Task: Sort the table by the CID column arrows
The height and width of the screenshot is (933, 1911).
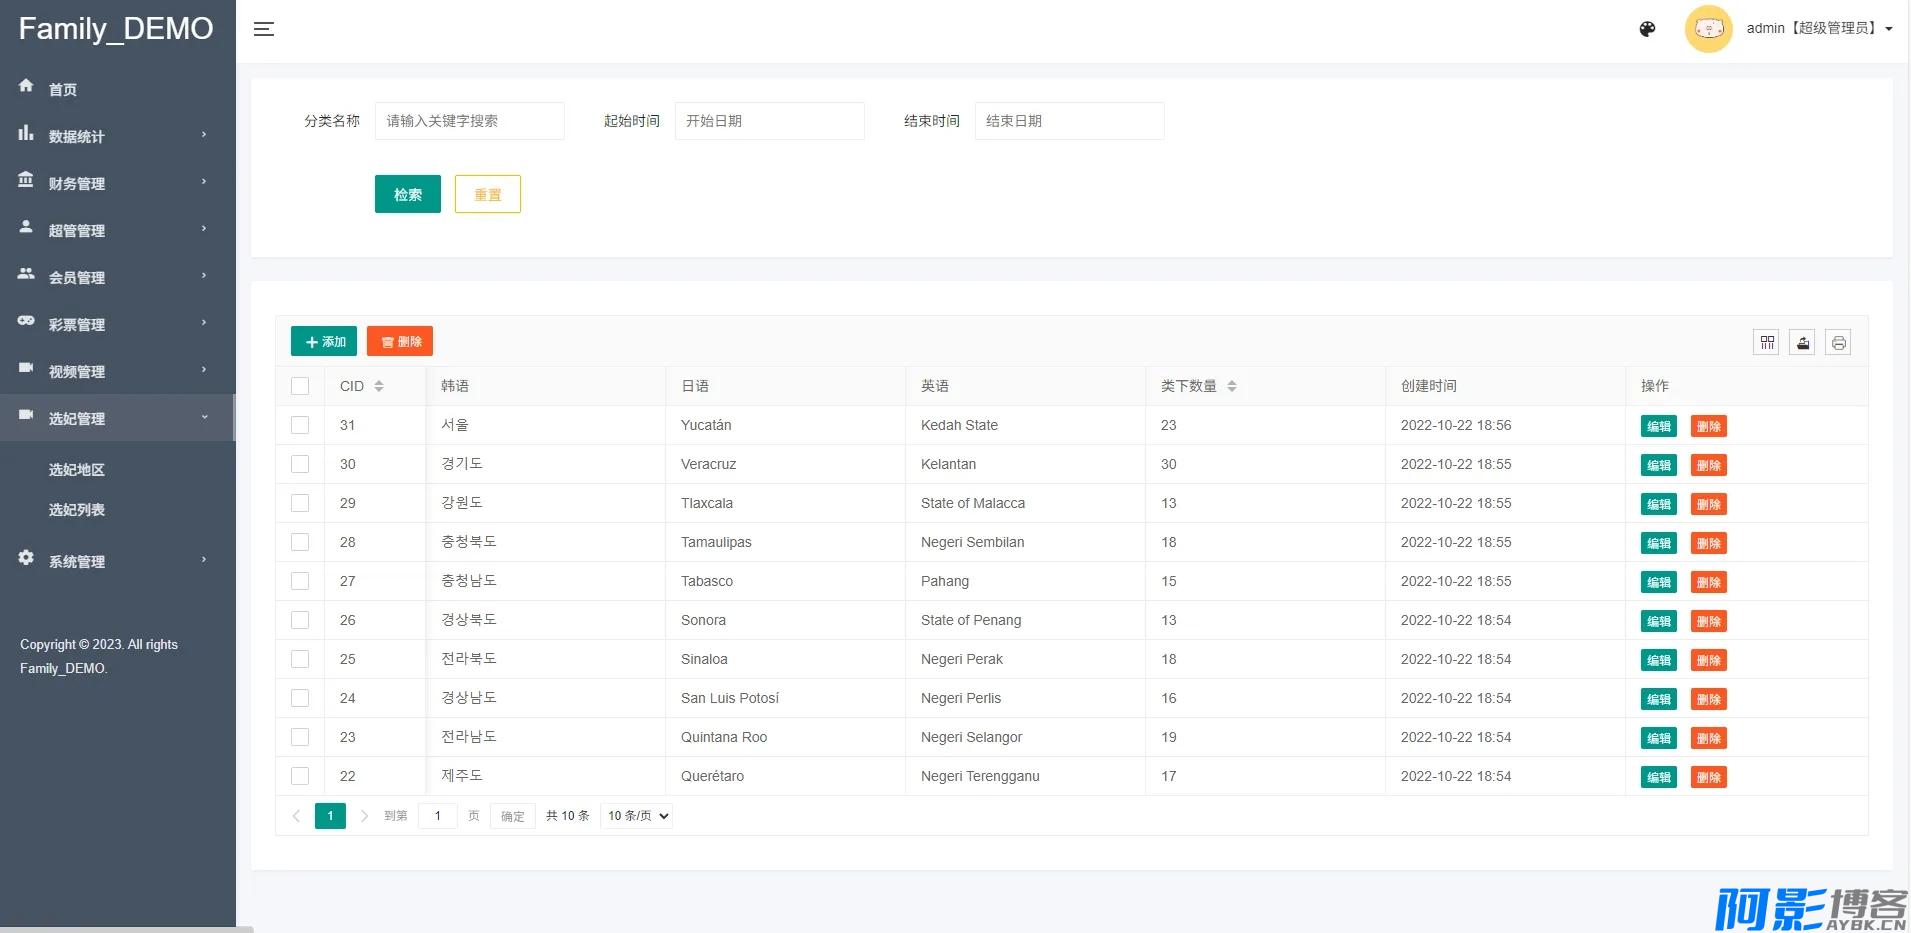Action: 379,386
